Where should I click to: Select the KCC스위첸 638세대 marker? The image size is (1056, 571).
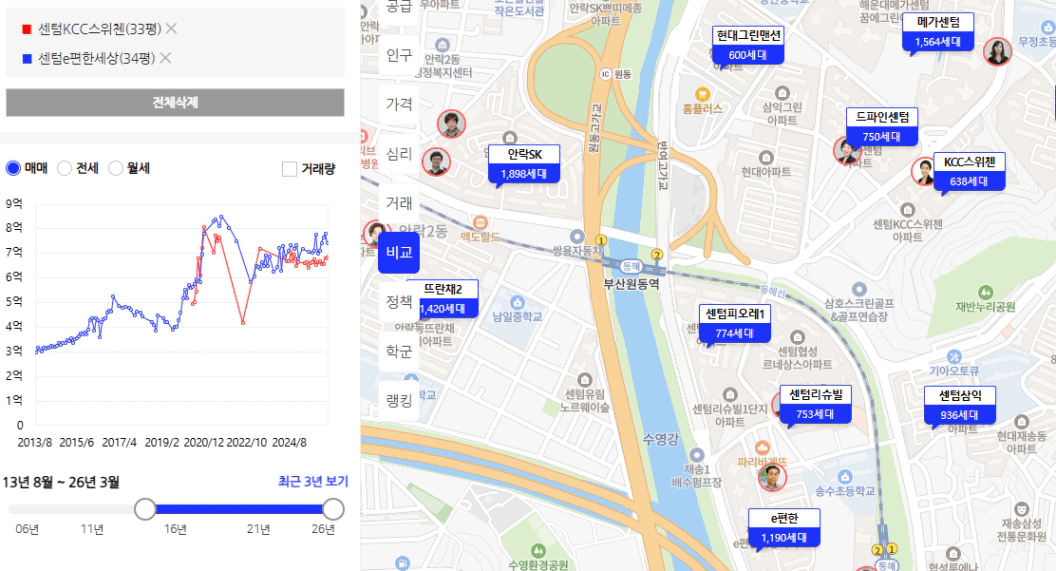point(969,172)
